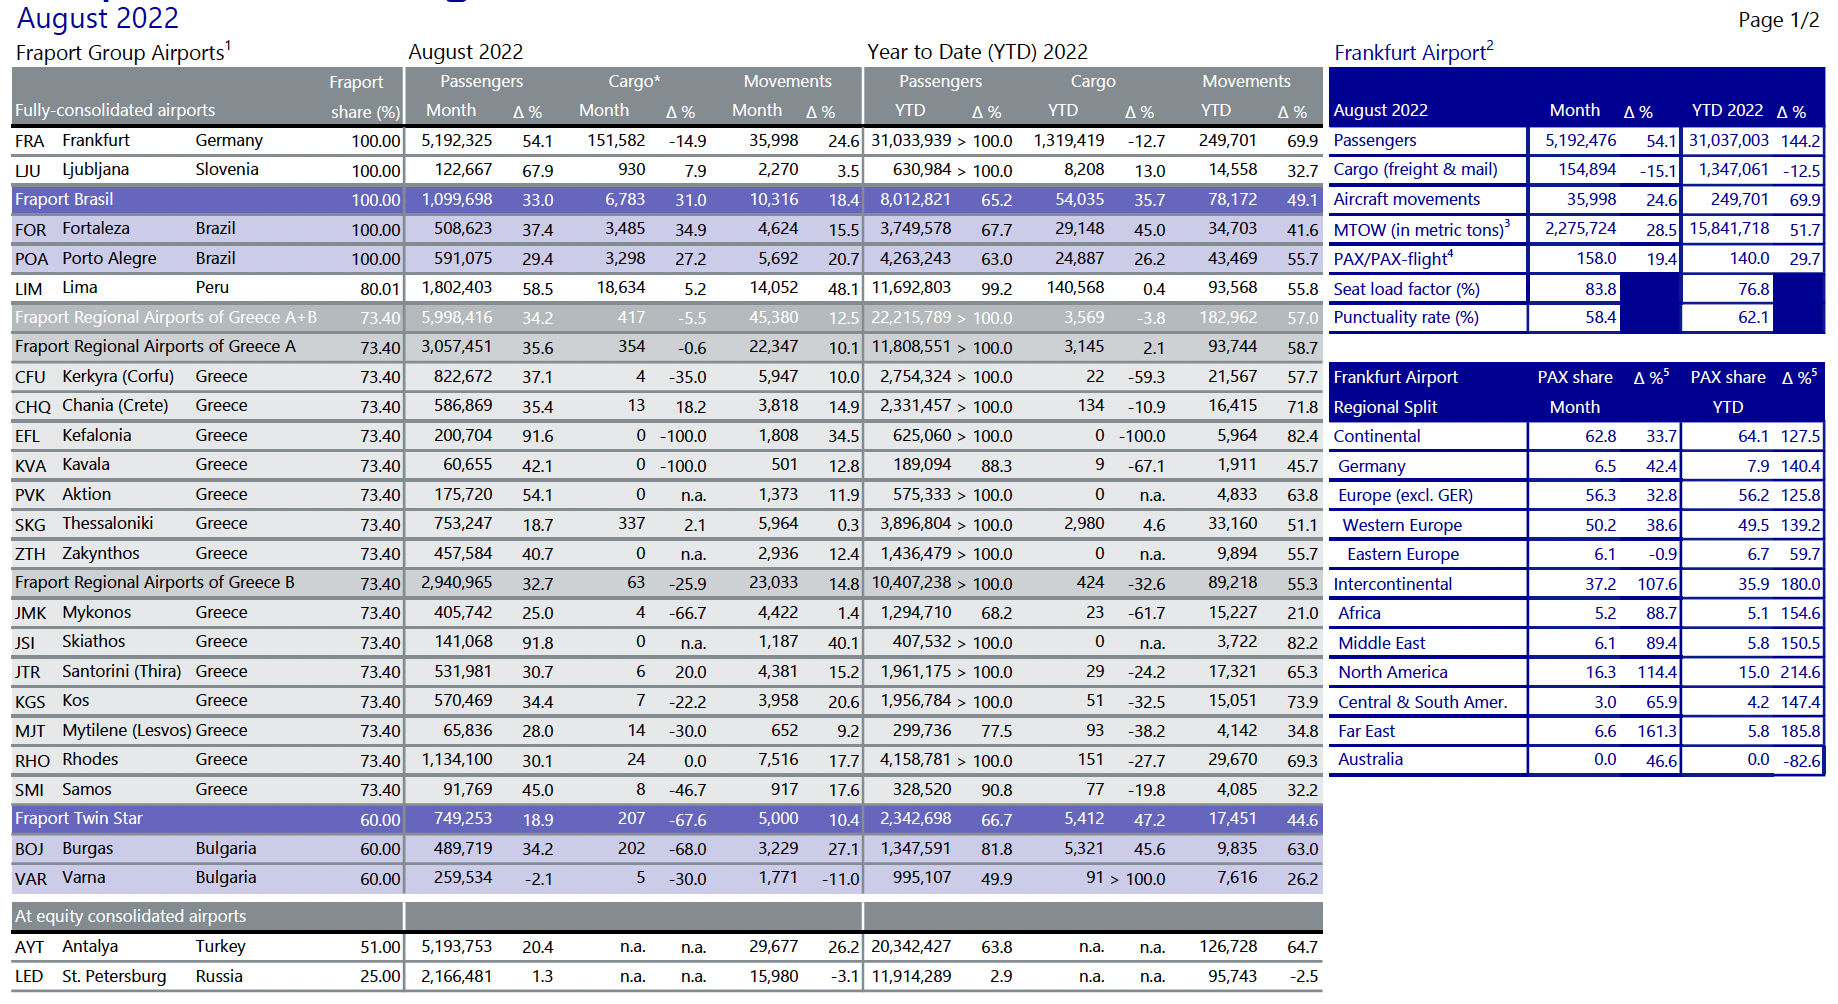Viewport: 1838px width, 1004px height.
Task: Select 'Fraport Regional Airports of Greece A+B' row
Action: click(x=166, y=318)
